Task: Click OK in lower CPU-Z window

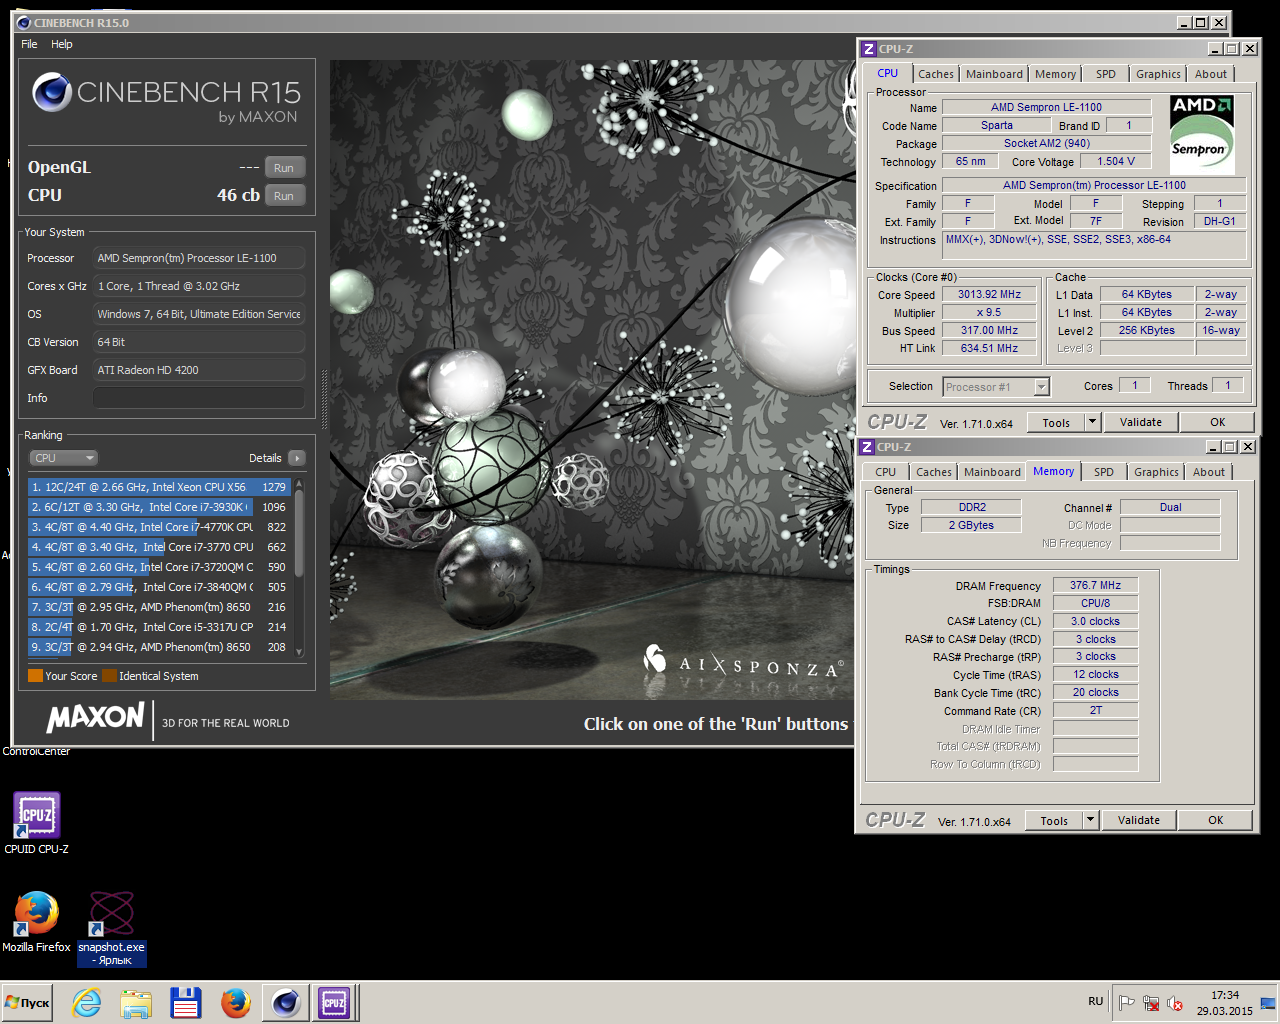Action: tap(1216, 820)
